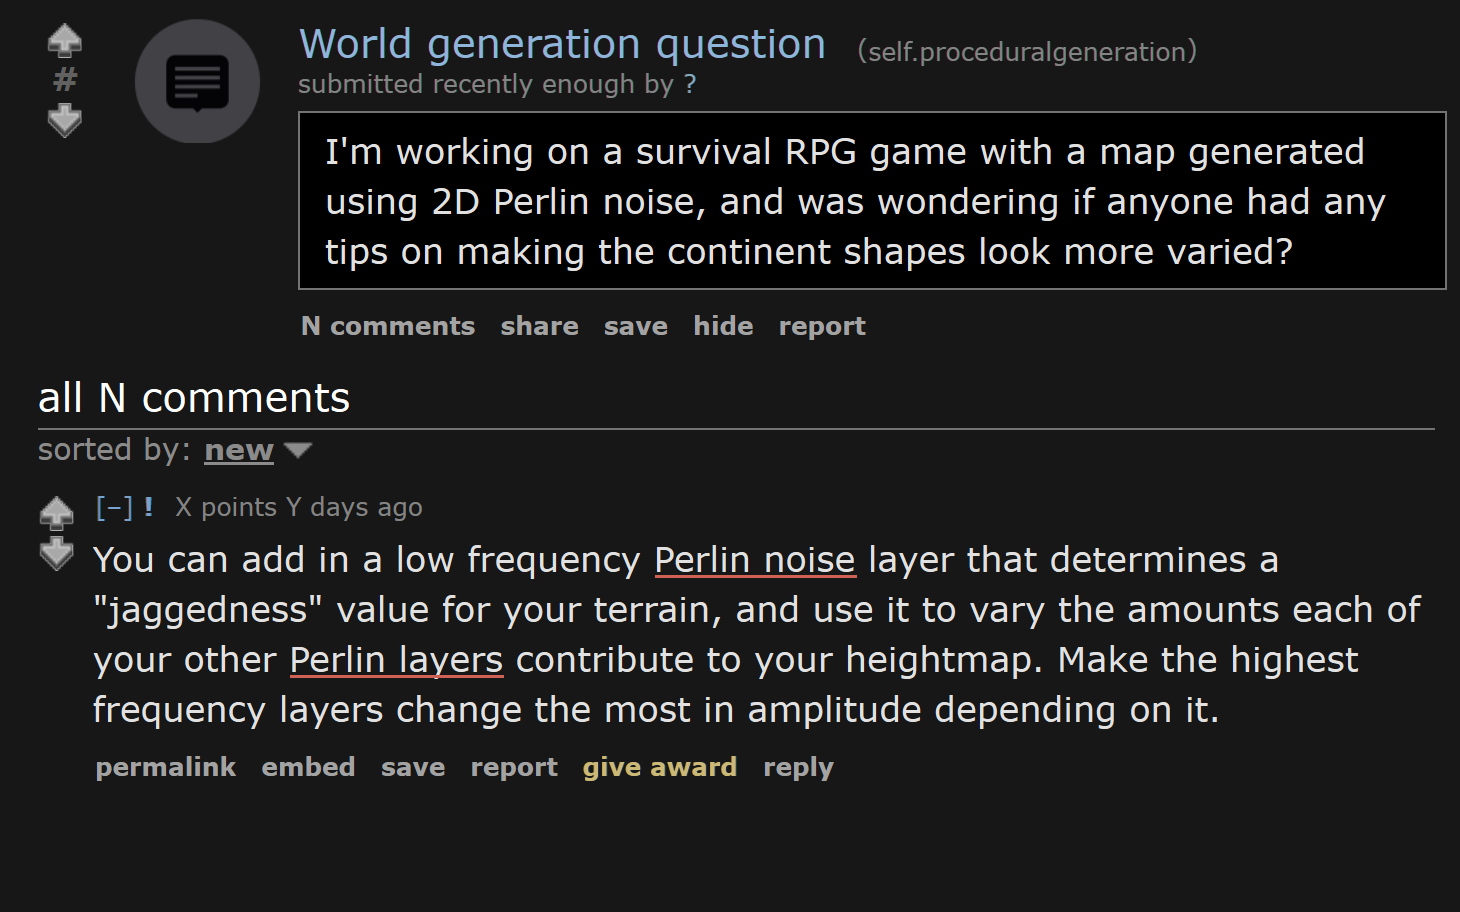The width and height of the screenshot is (1460, 912).
Task: Hide the post
Action: point(724,326)
